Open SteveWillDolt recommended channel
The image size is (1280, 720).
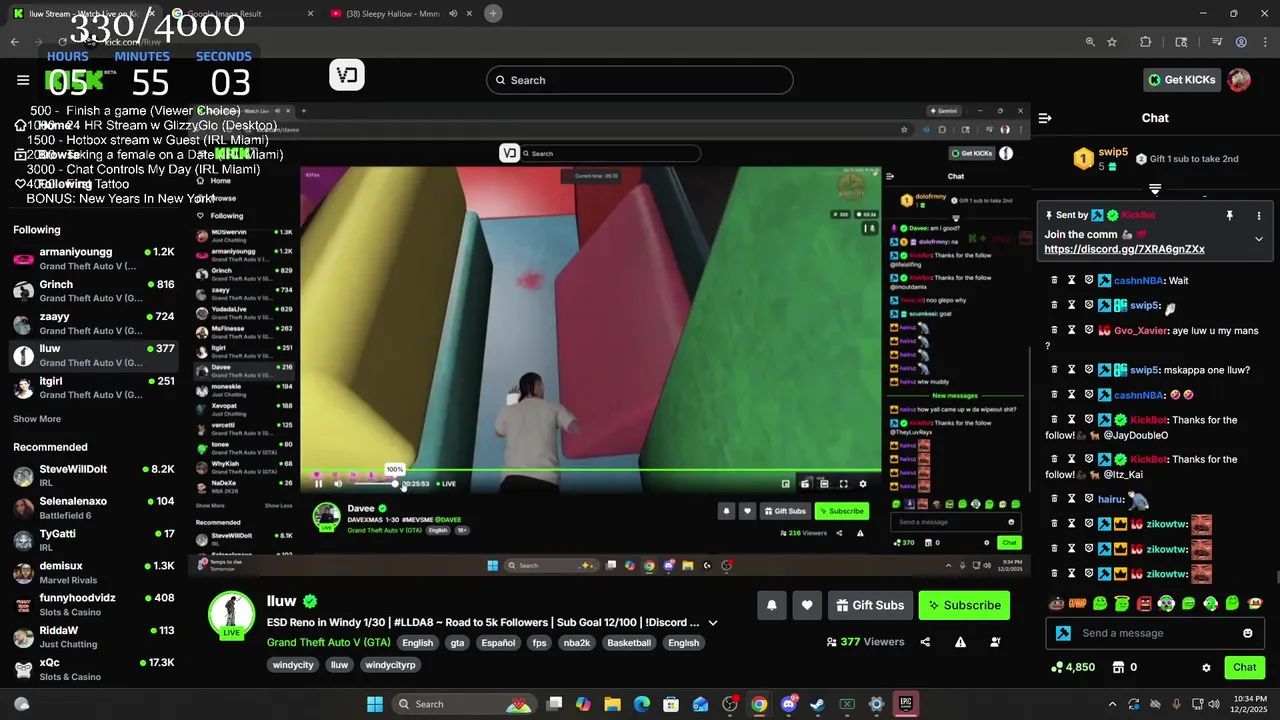click(93, 476)
